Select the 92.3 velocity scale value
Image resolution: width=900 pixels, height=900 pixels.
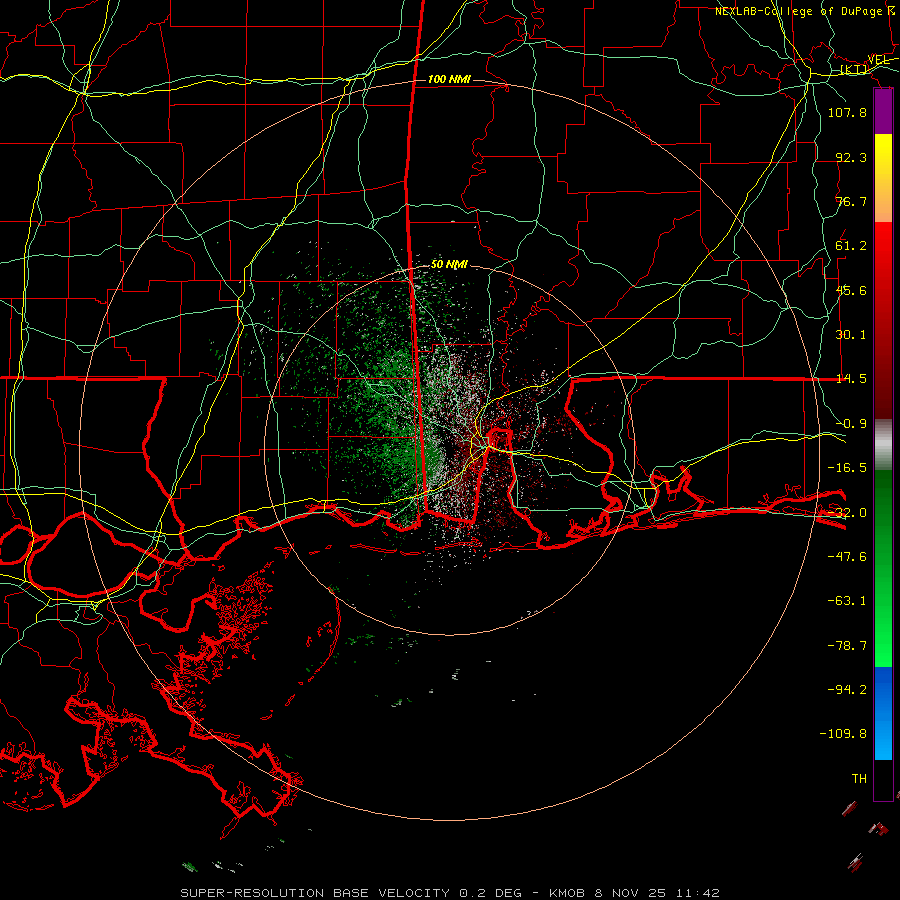point(851,157)
